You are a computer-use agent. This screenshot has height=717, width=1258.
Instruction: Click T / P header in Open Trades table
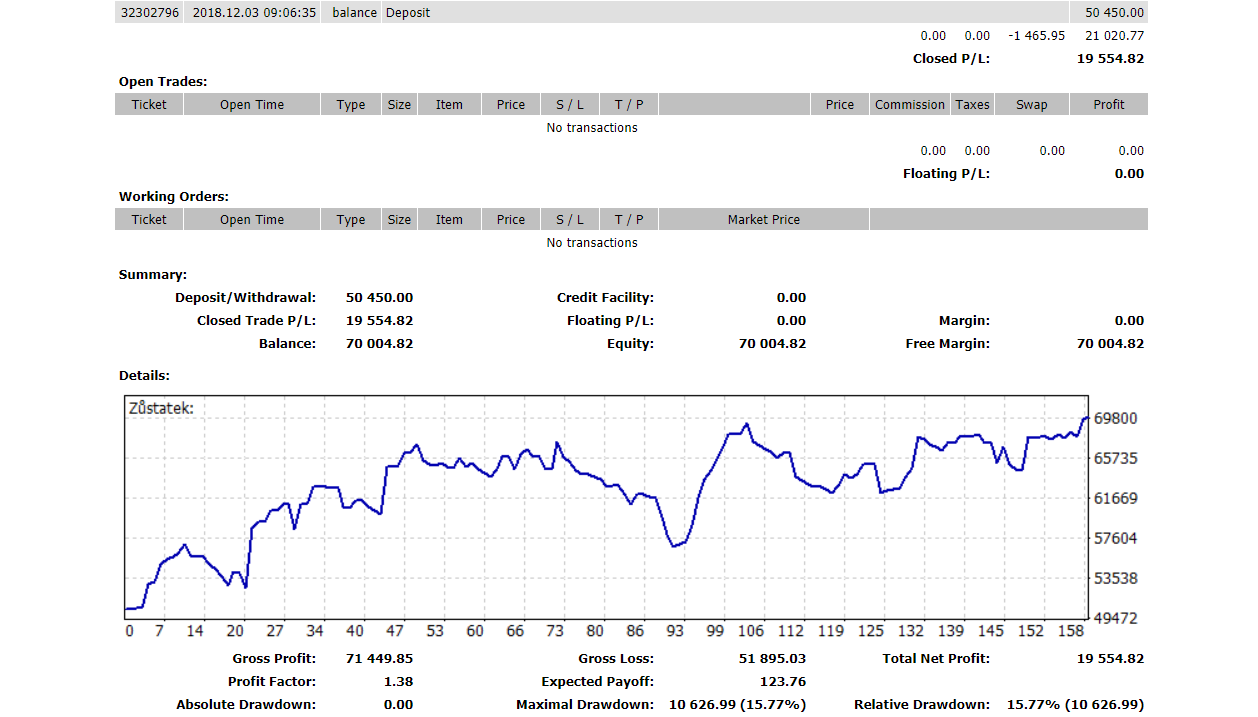coord(629,104)
